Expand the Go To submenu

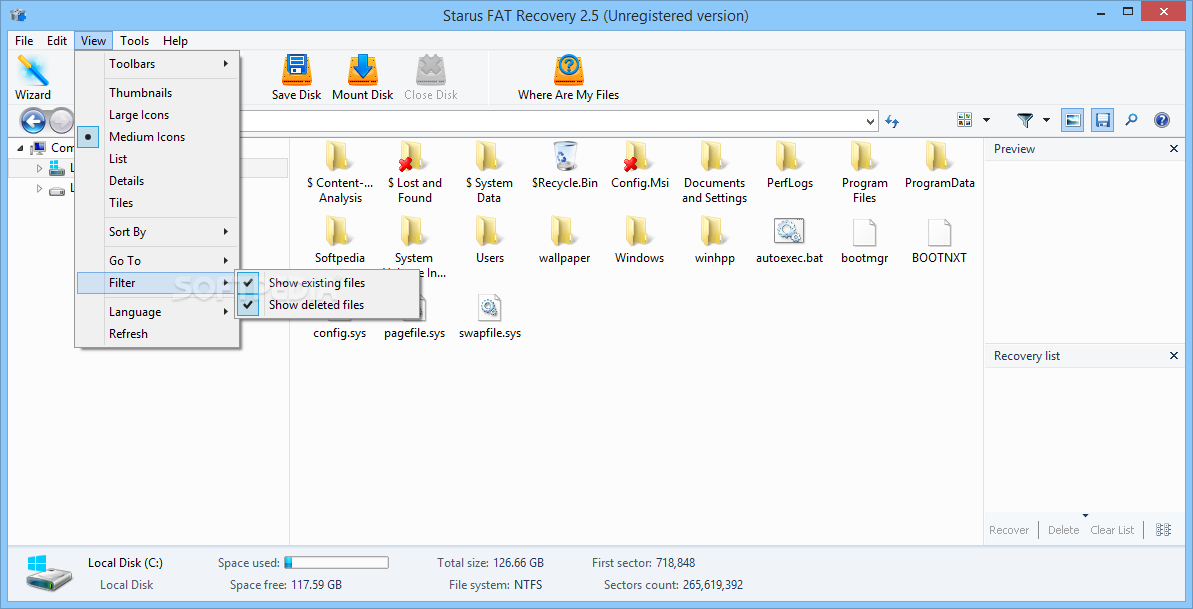pos(157,260)
